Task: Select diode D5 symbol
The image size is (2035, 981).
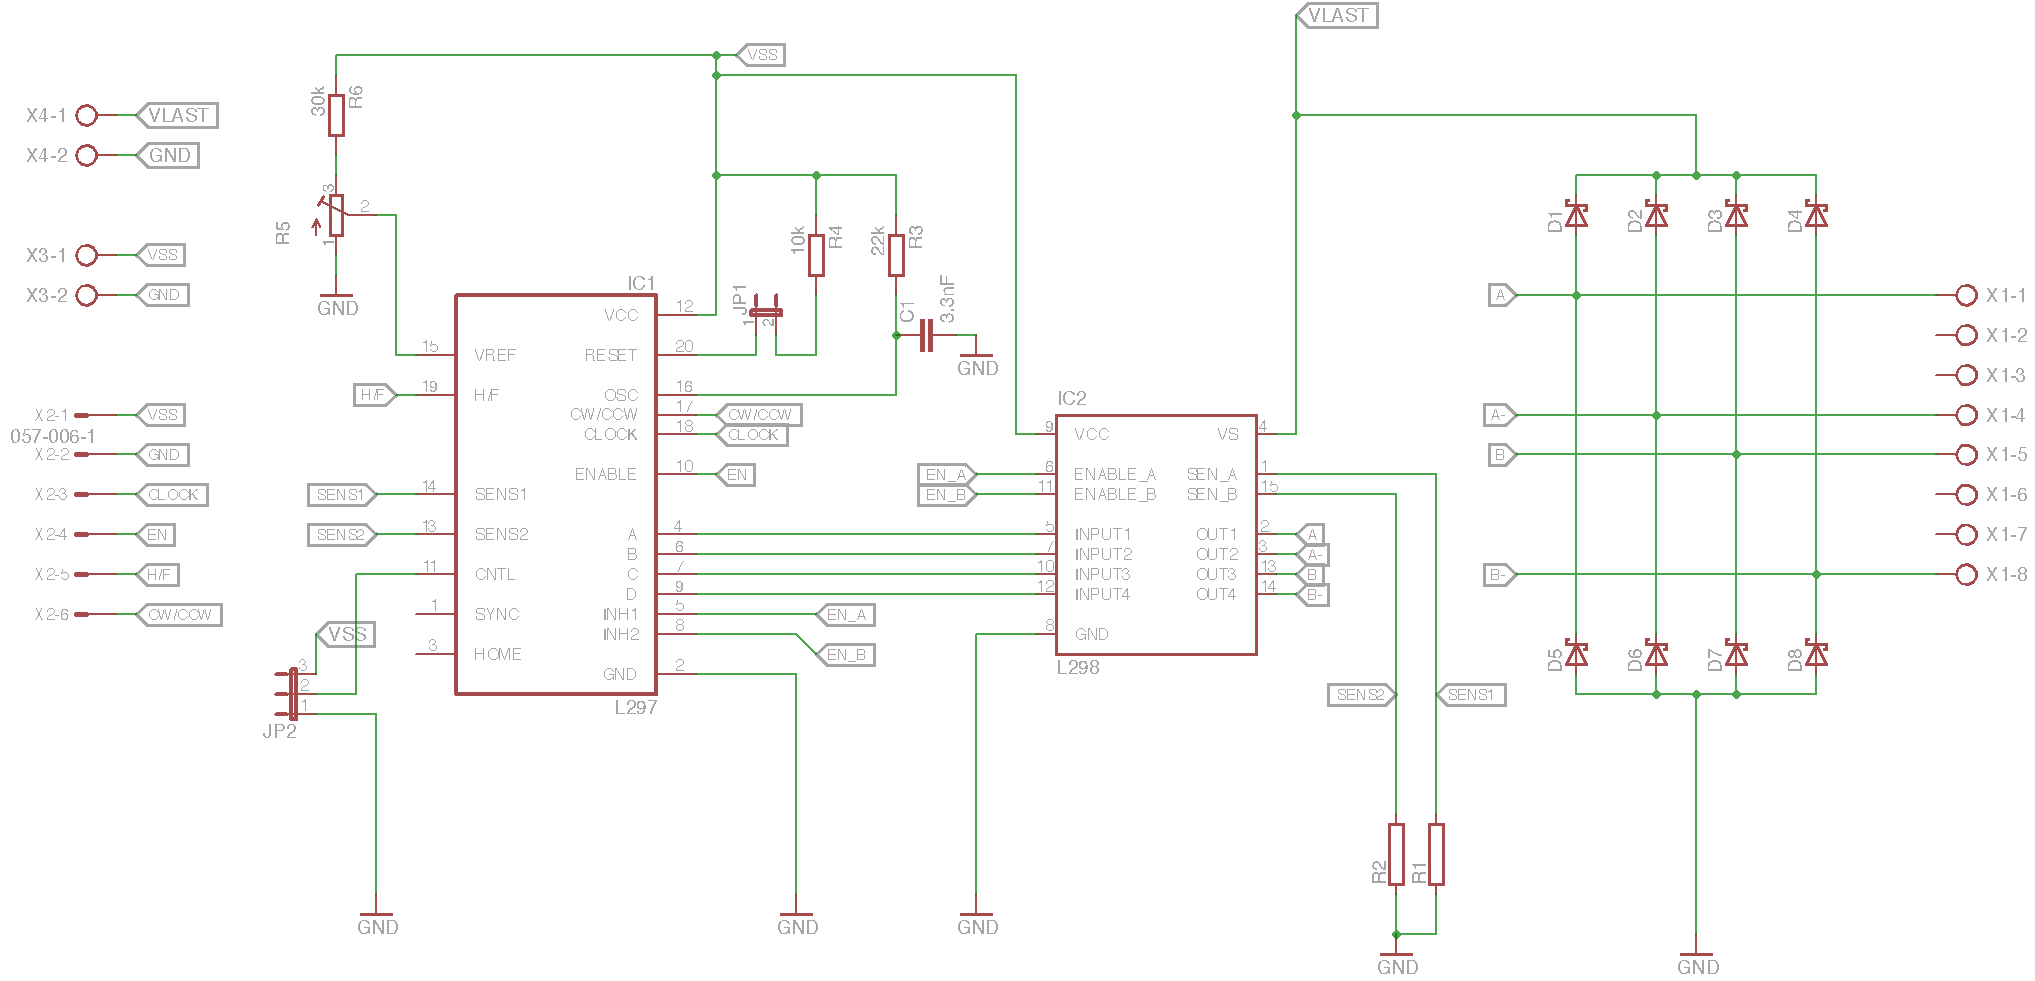Action: tap(1576, 654)
